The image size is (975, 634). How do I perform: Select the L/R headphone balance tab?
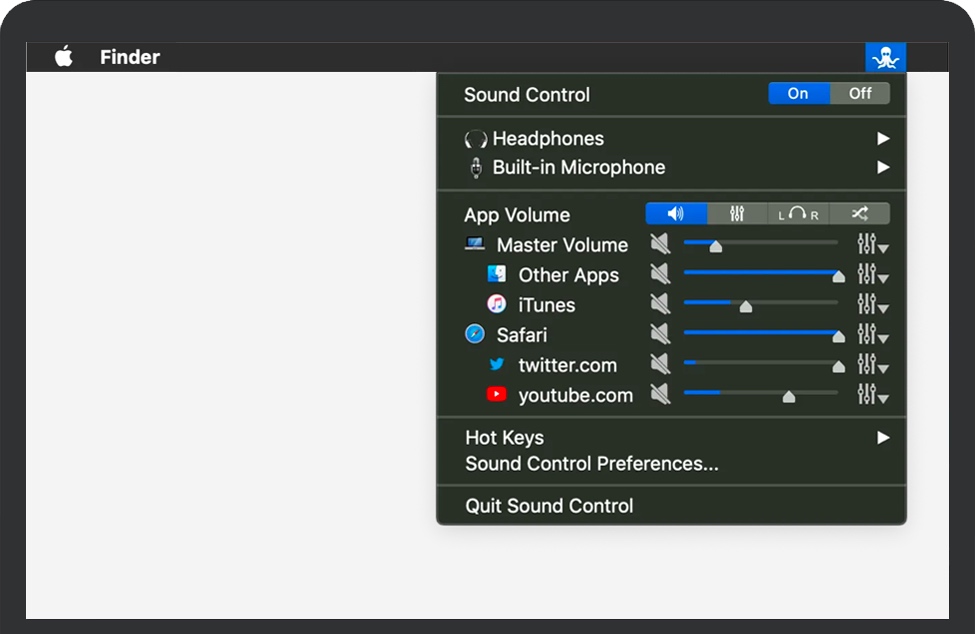[798, 212]
